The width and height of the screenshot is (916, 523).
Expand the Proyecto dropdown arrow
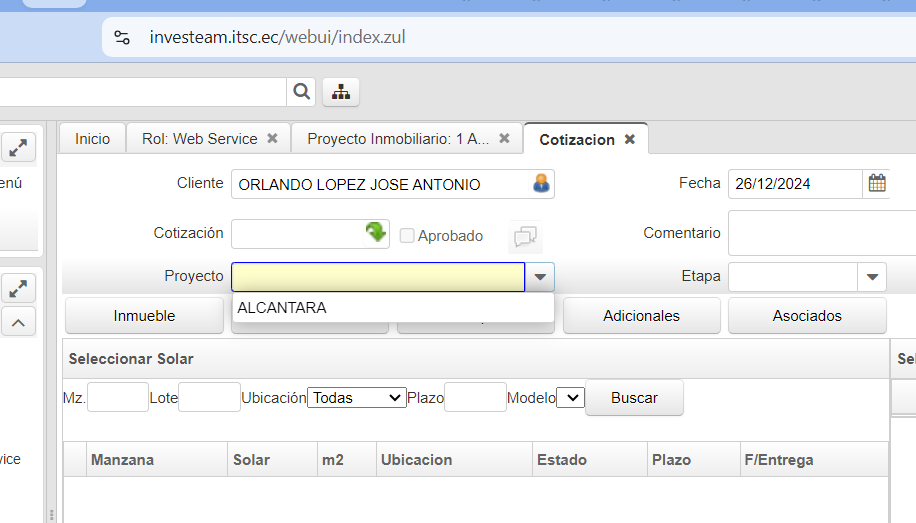(x=540, y=277)
